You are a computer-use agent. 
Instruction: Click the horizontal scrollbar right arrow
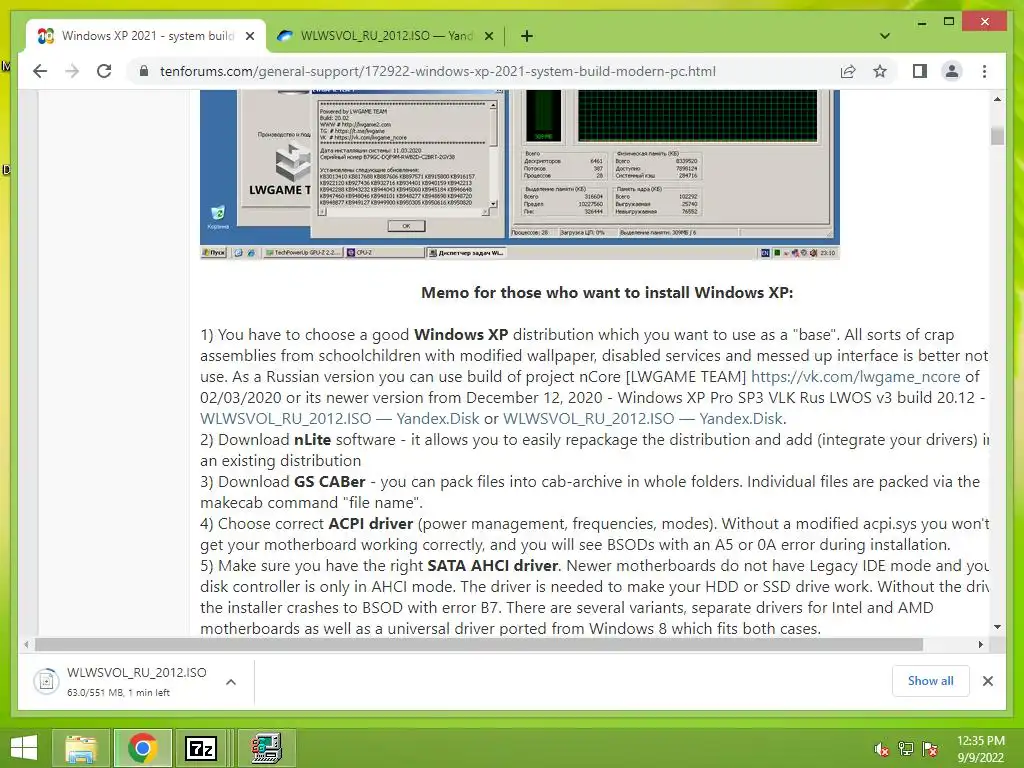pos(980,645)
